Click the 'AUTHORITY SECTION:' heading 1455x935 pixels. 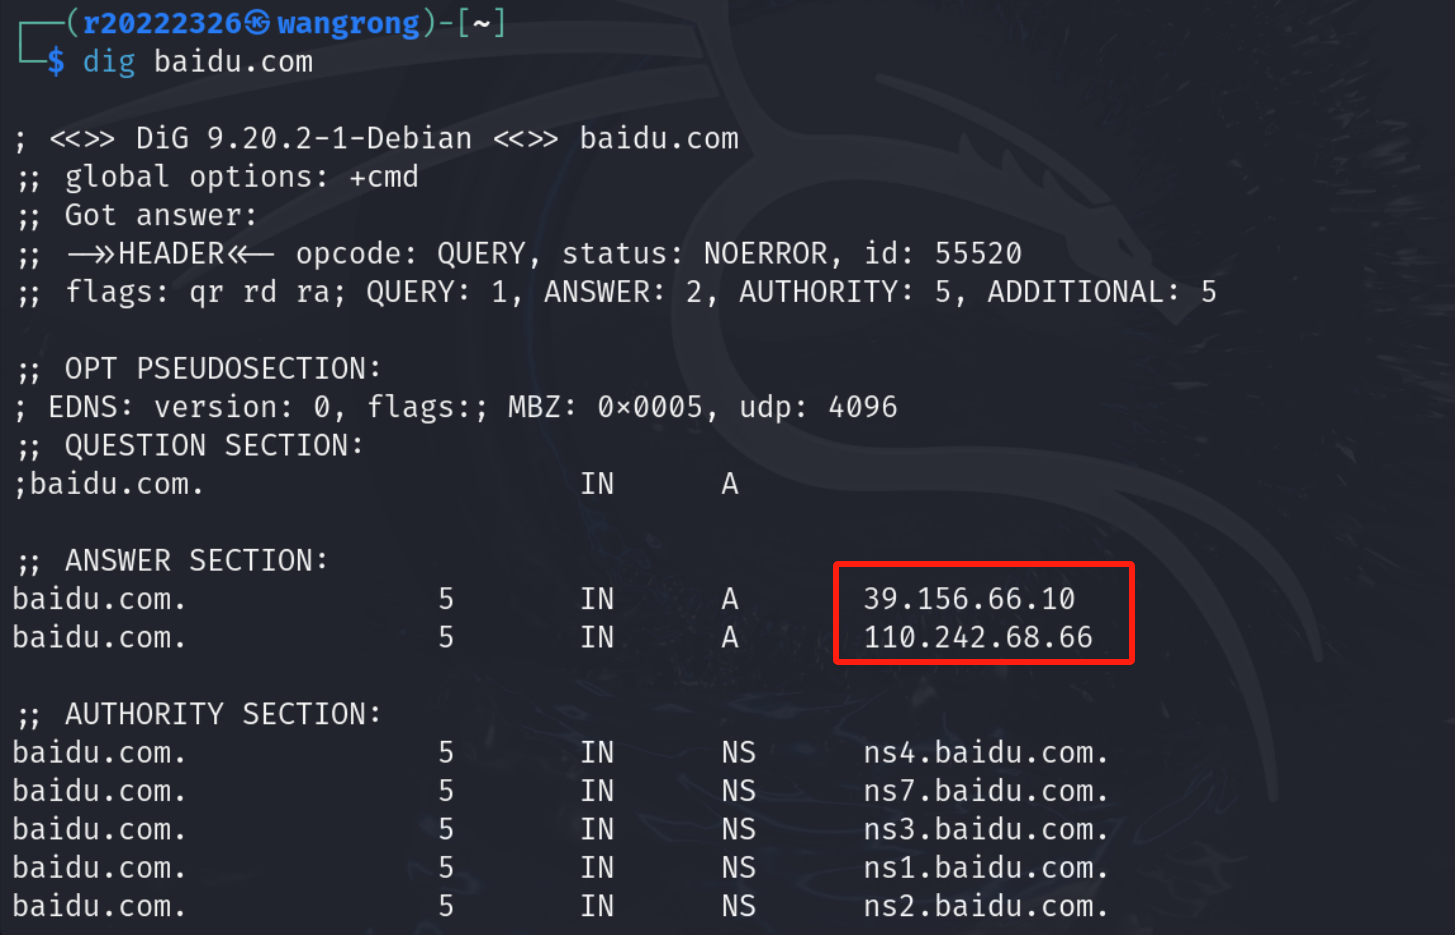click(x=223, y=714)
